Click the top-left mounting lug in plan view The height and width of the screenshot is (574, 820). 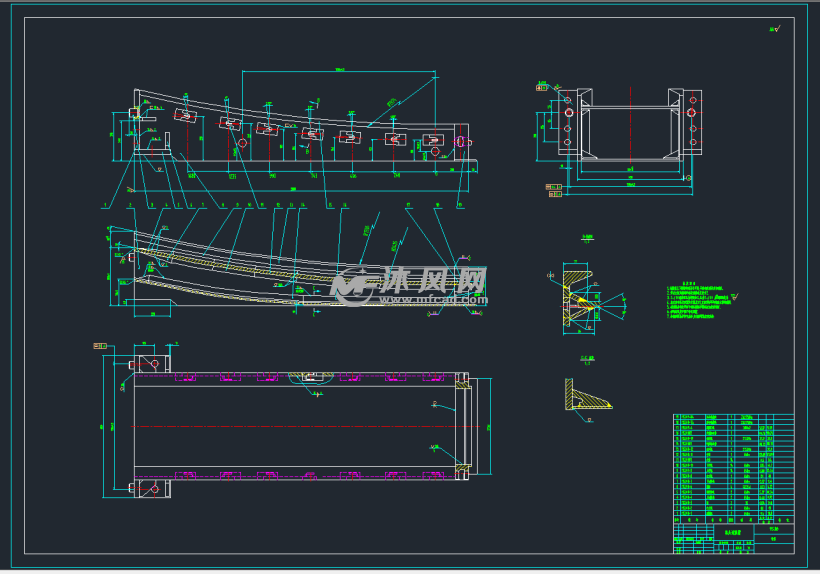pyautogui.click(x=153, y=362)
